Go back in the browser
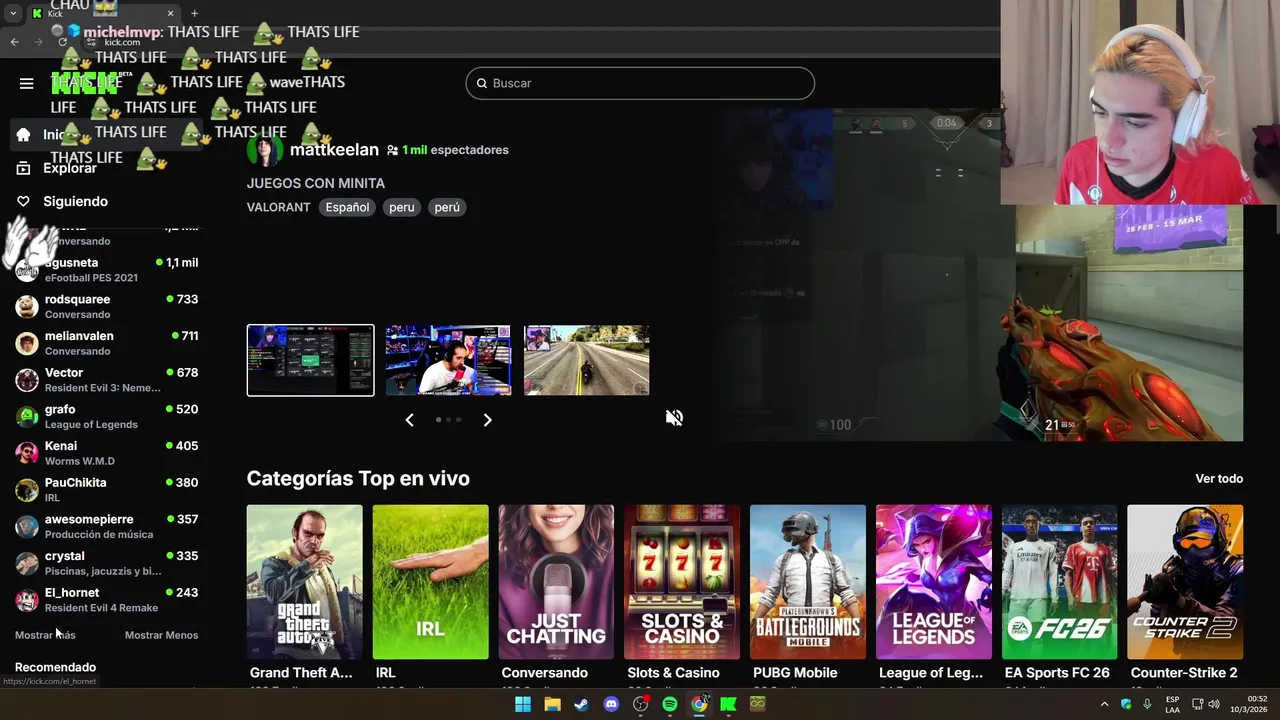This screenshot has width=1280, height=720. (x=15, y=42)
